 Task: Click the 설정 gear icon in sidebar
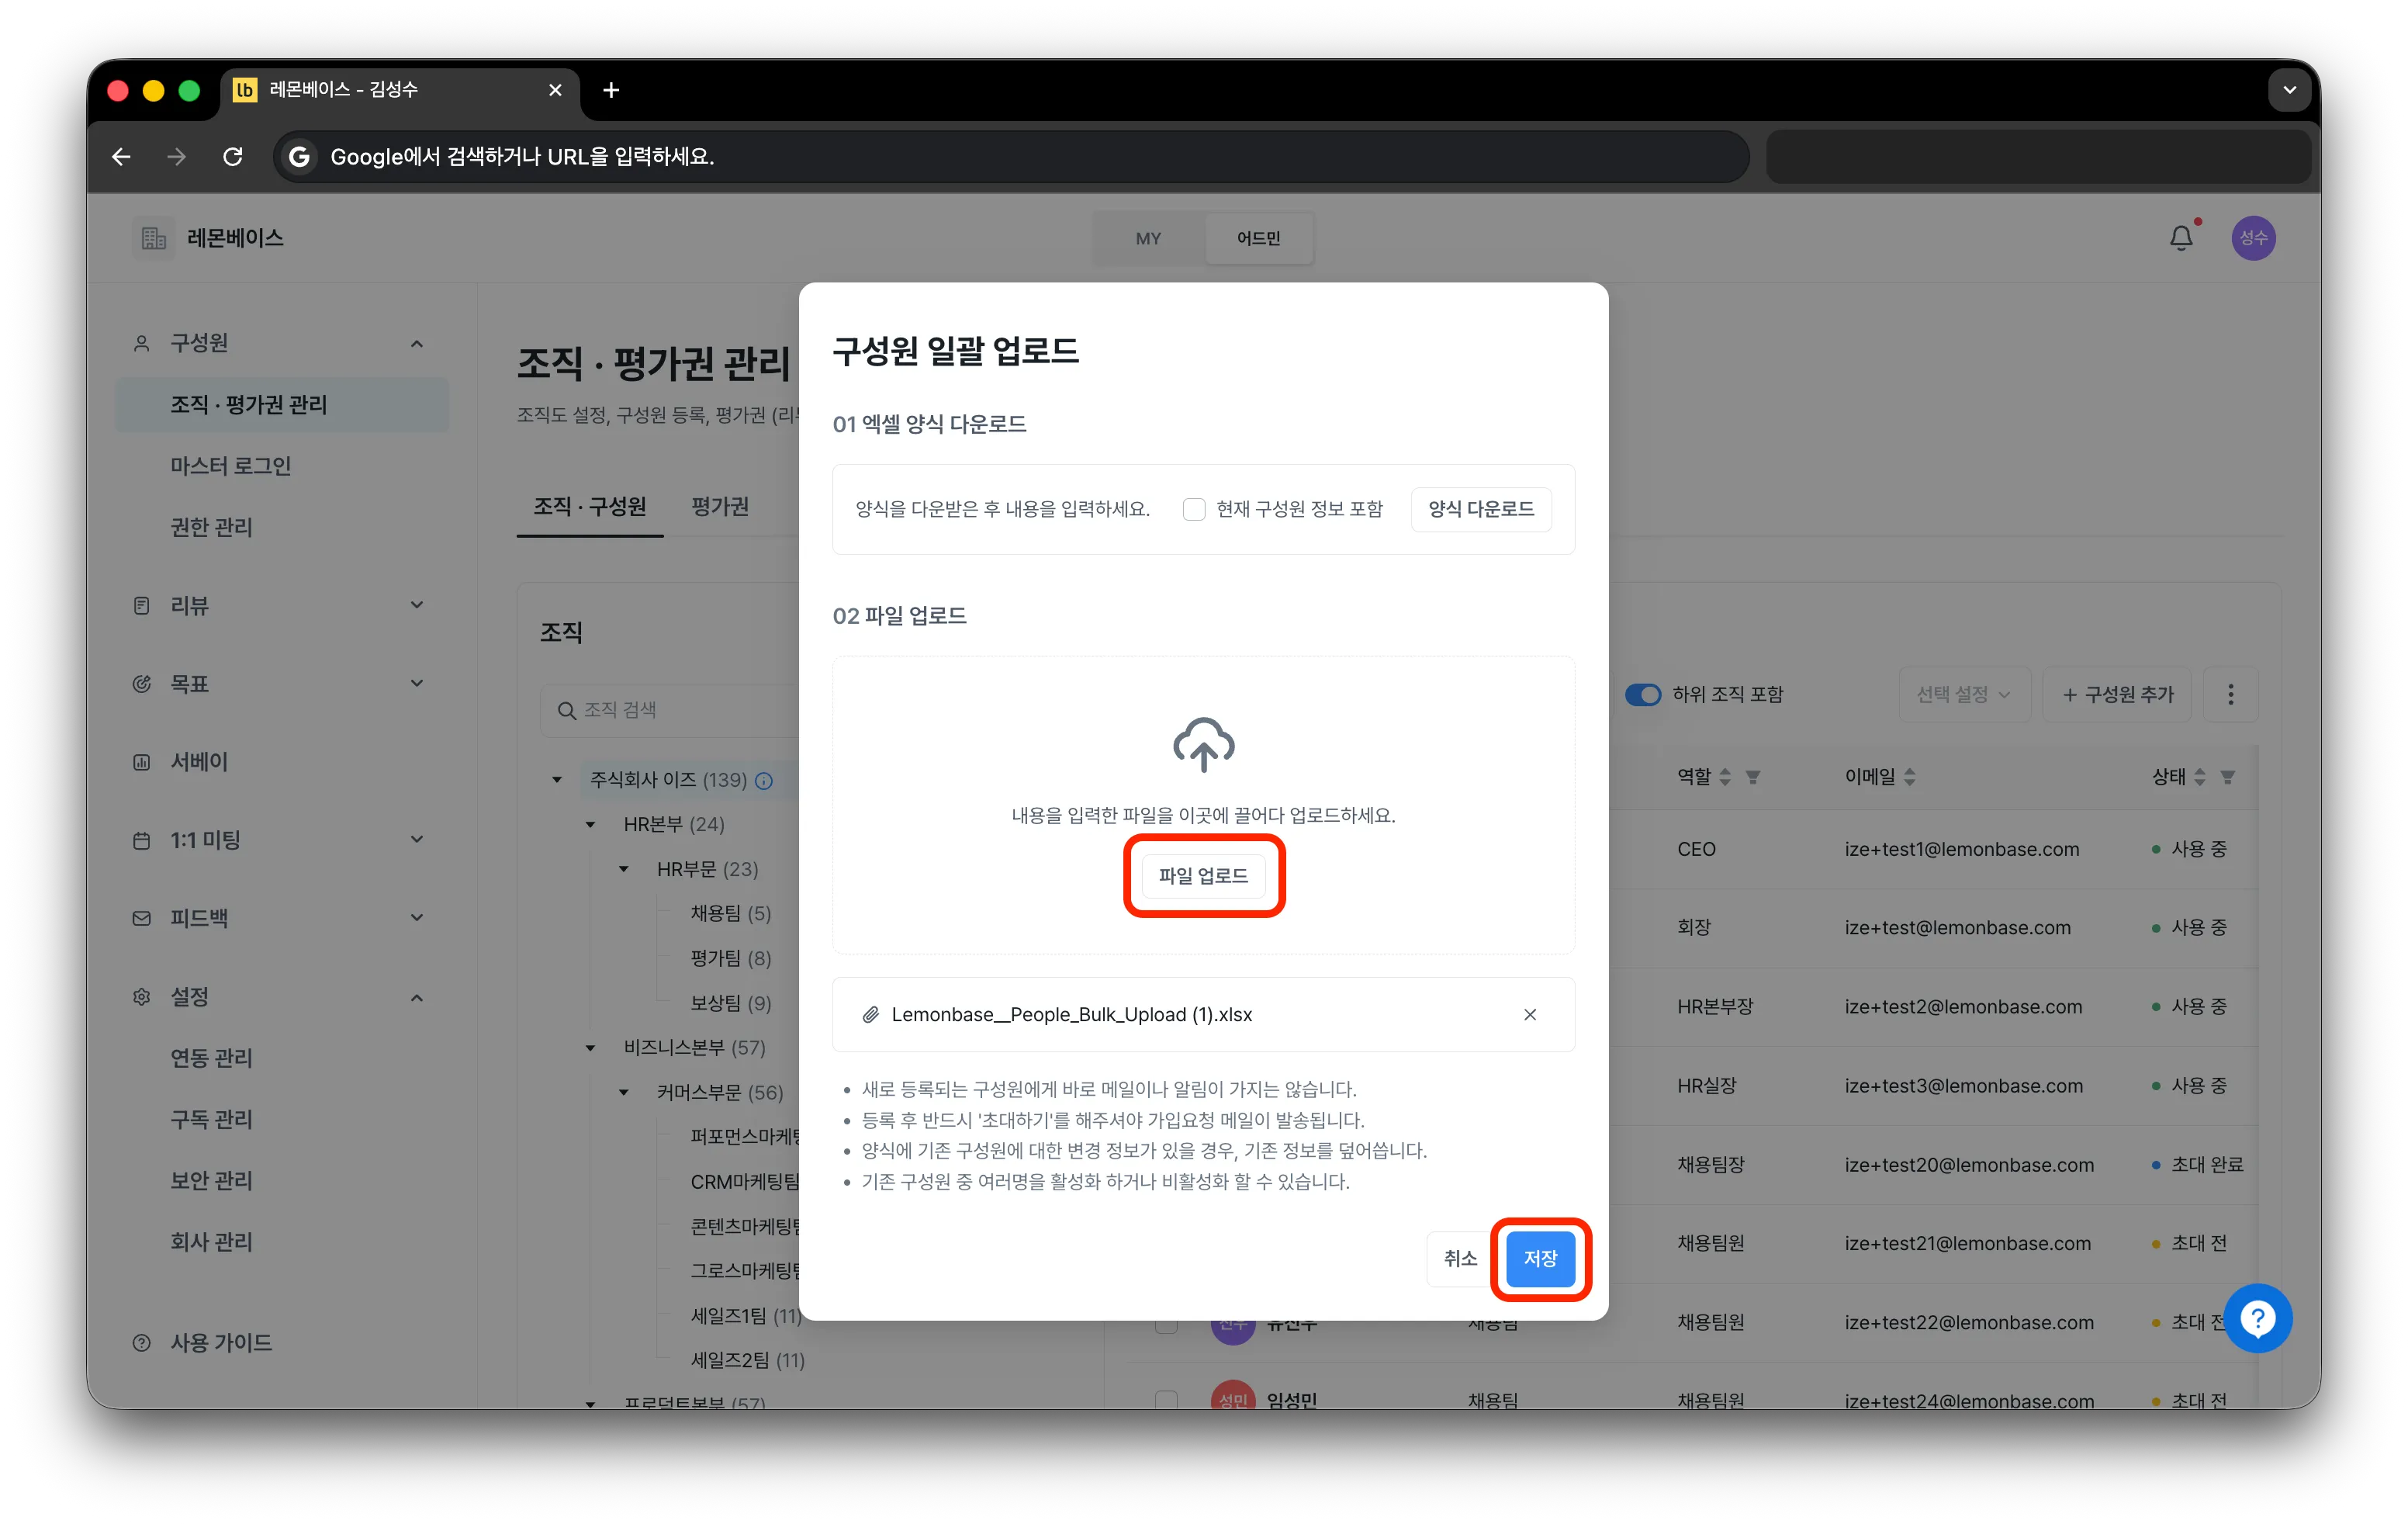pyautogui.click(x=142, y=997)
